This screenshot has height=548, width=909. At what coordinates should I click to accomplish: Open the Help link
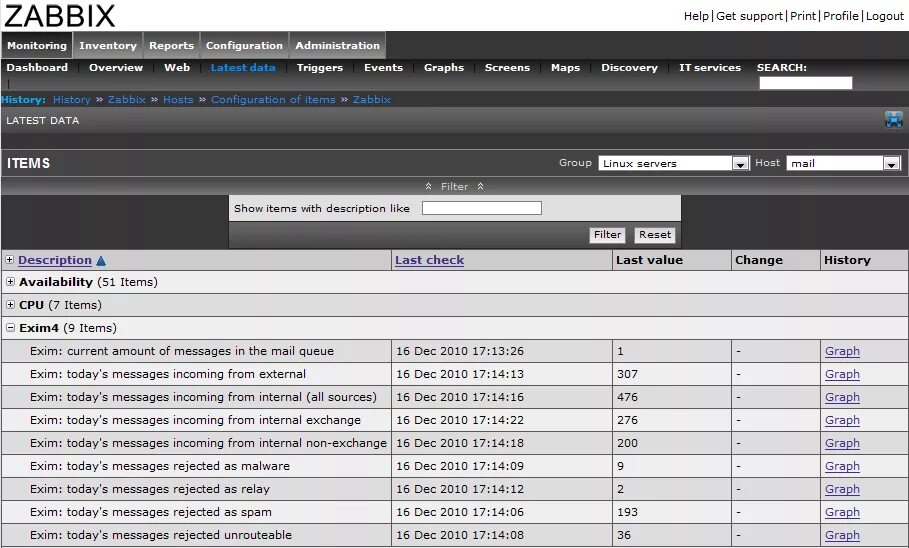point(696,16)
